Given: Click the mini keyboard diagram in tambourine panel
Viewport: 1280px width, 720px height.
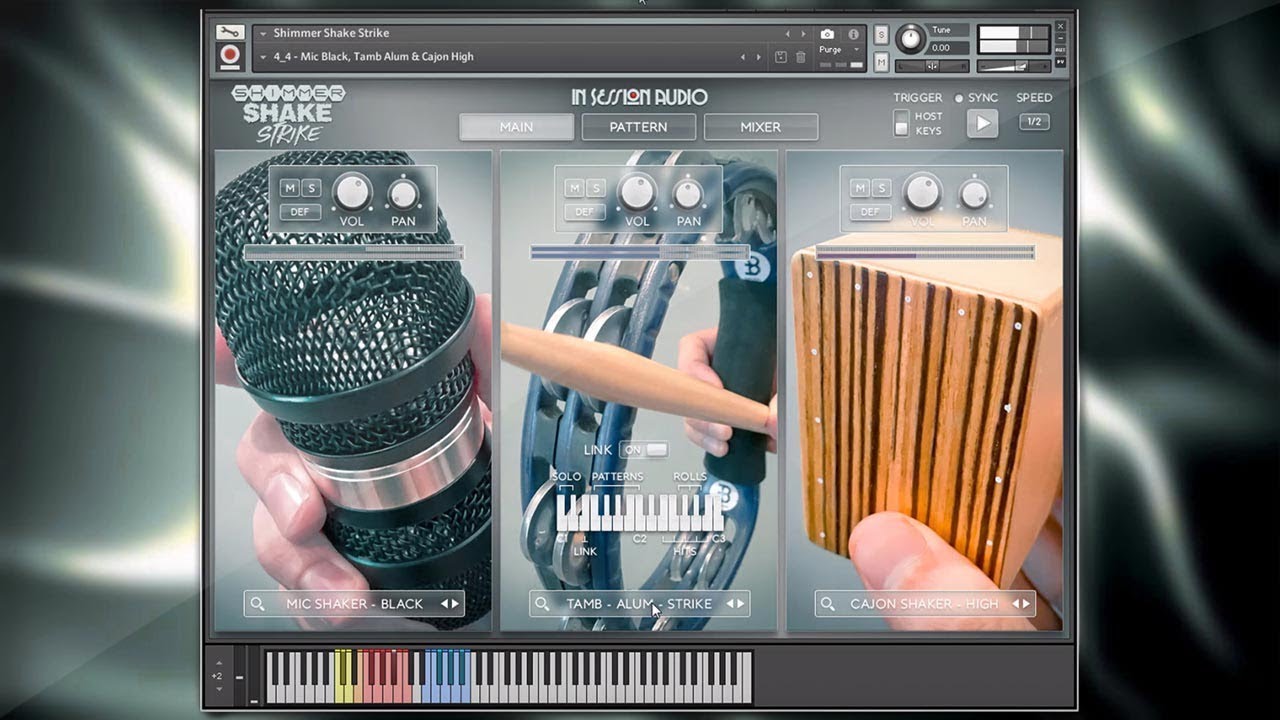Looking at the screenshot, I should click(640, 512).
